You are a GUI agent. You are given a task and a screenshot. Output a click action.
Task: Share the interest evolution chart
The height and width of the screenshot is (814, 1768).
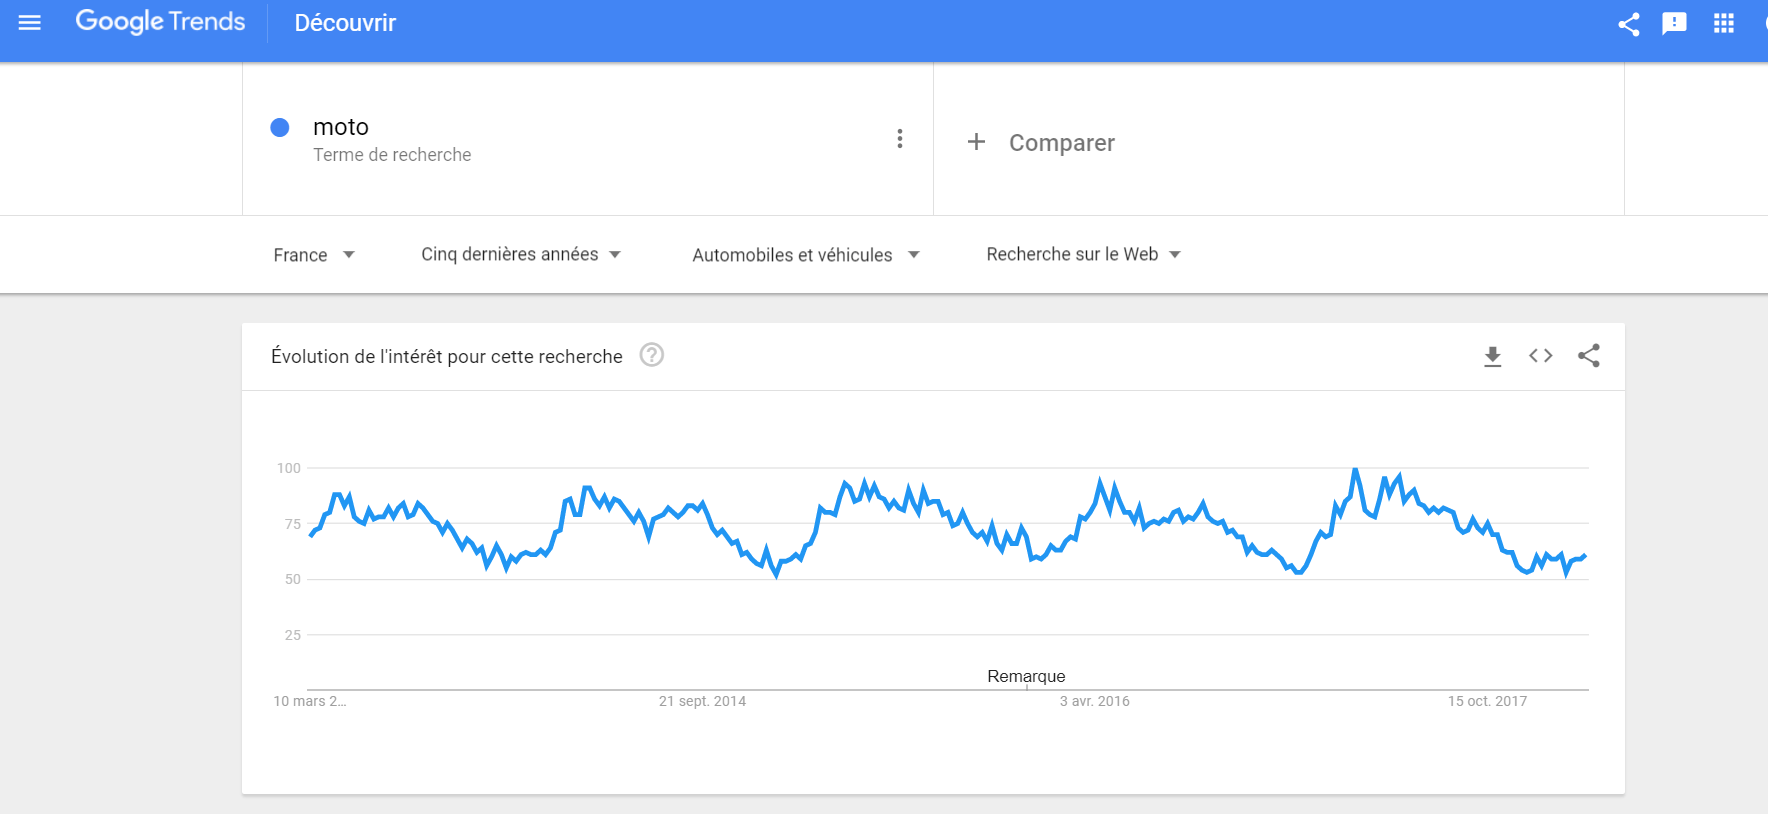(1589, 355)
